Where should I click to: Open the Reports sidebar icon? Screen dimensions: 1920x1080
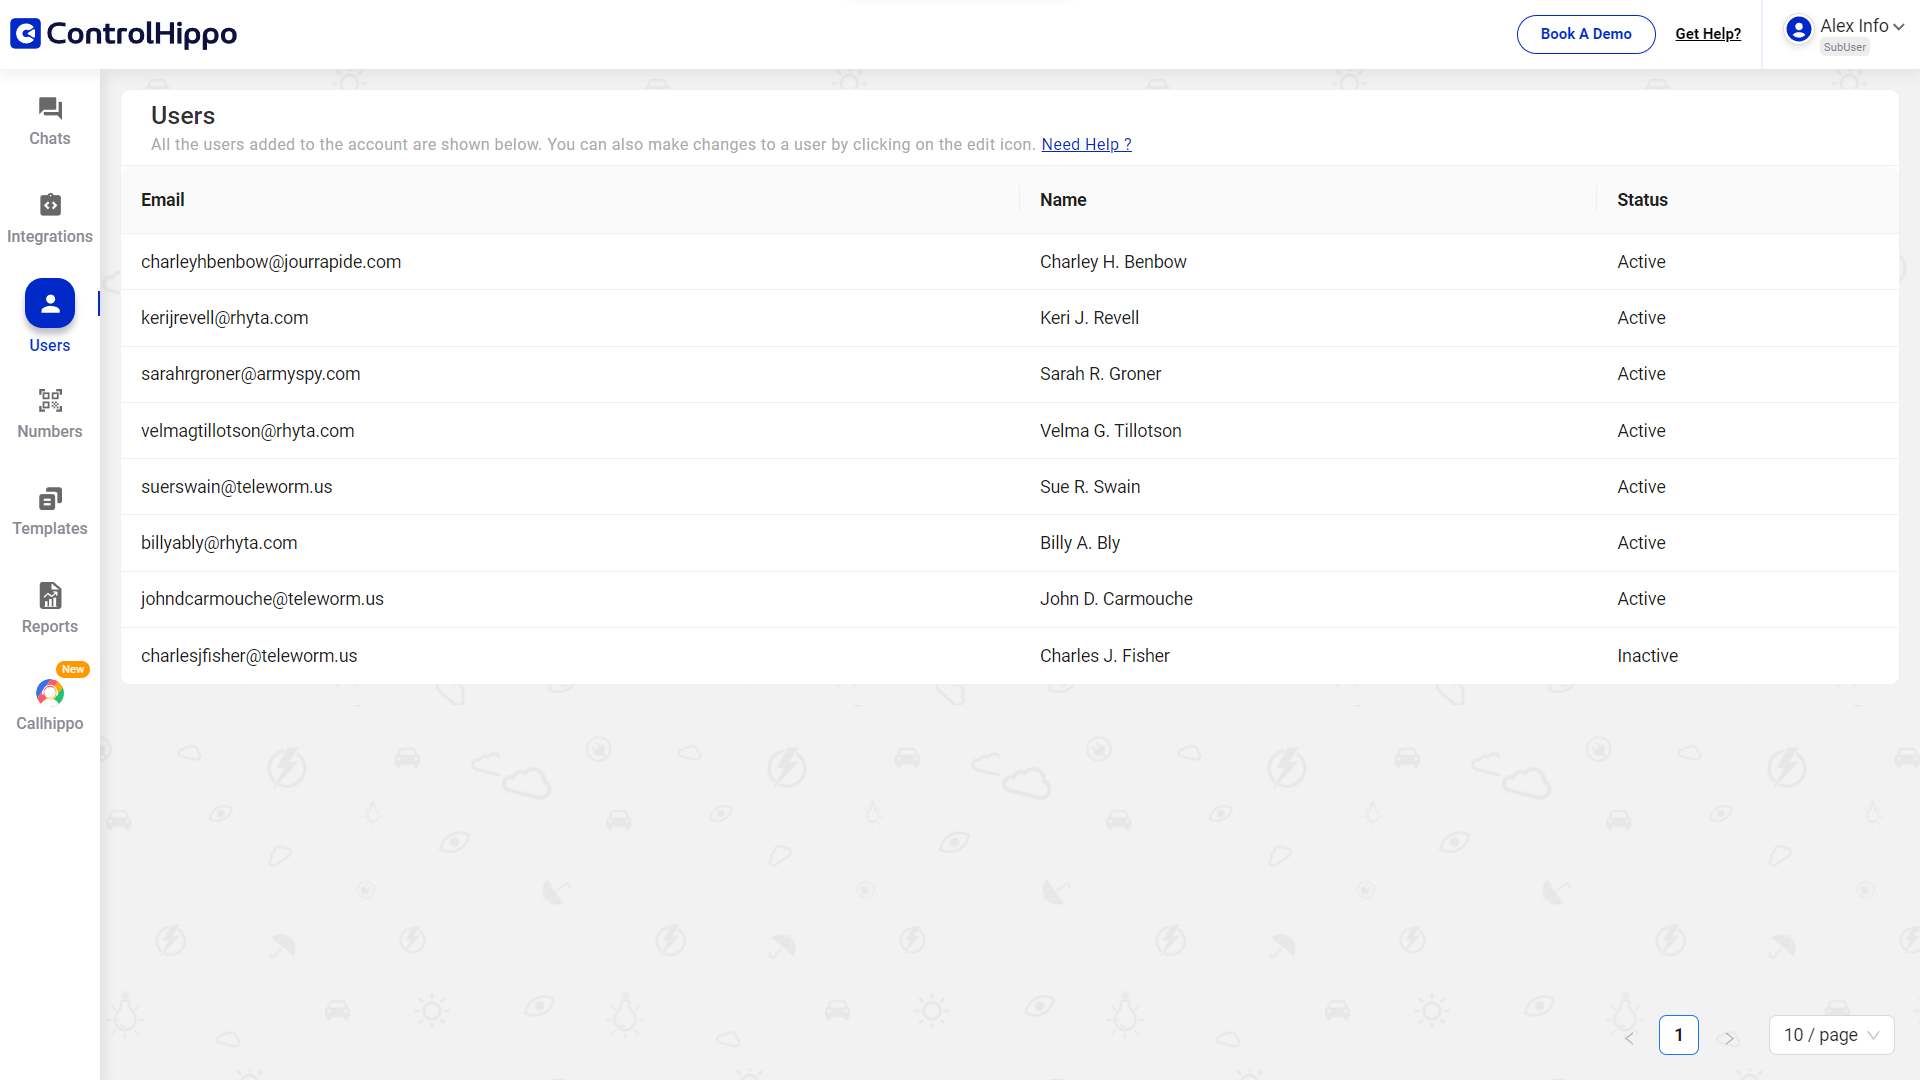50,596
